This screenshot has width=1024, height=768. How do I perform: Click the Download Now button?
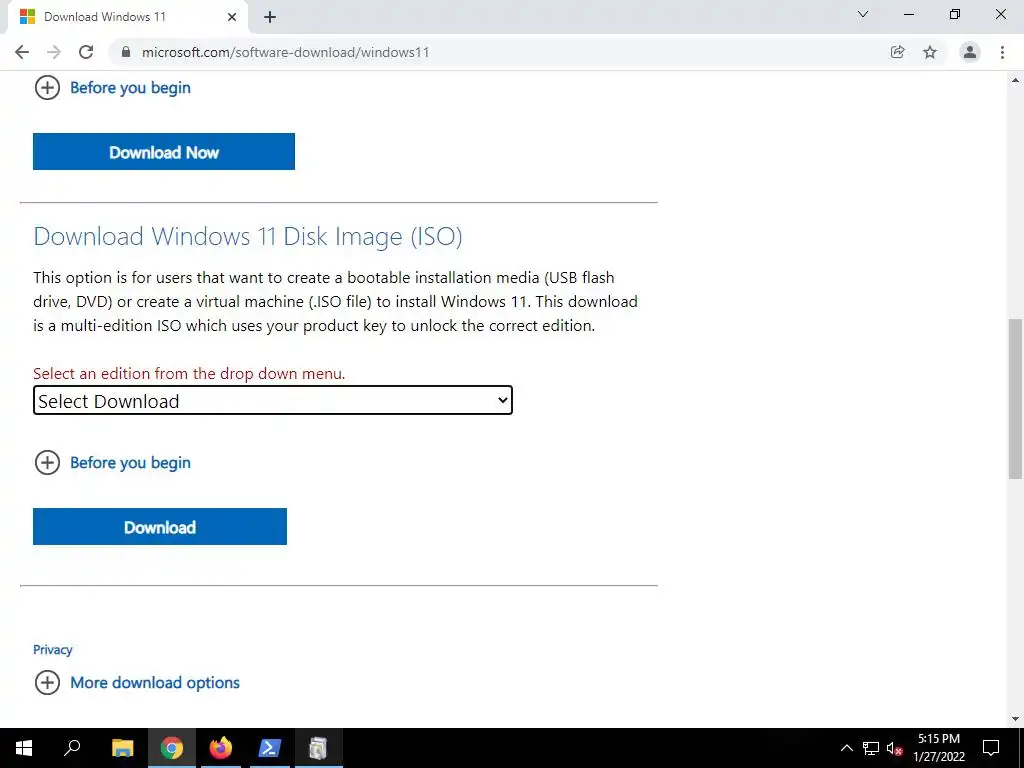[164, 152]
